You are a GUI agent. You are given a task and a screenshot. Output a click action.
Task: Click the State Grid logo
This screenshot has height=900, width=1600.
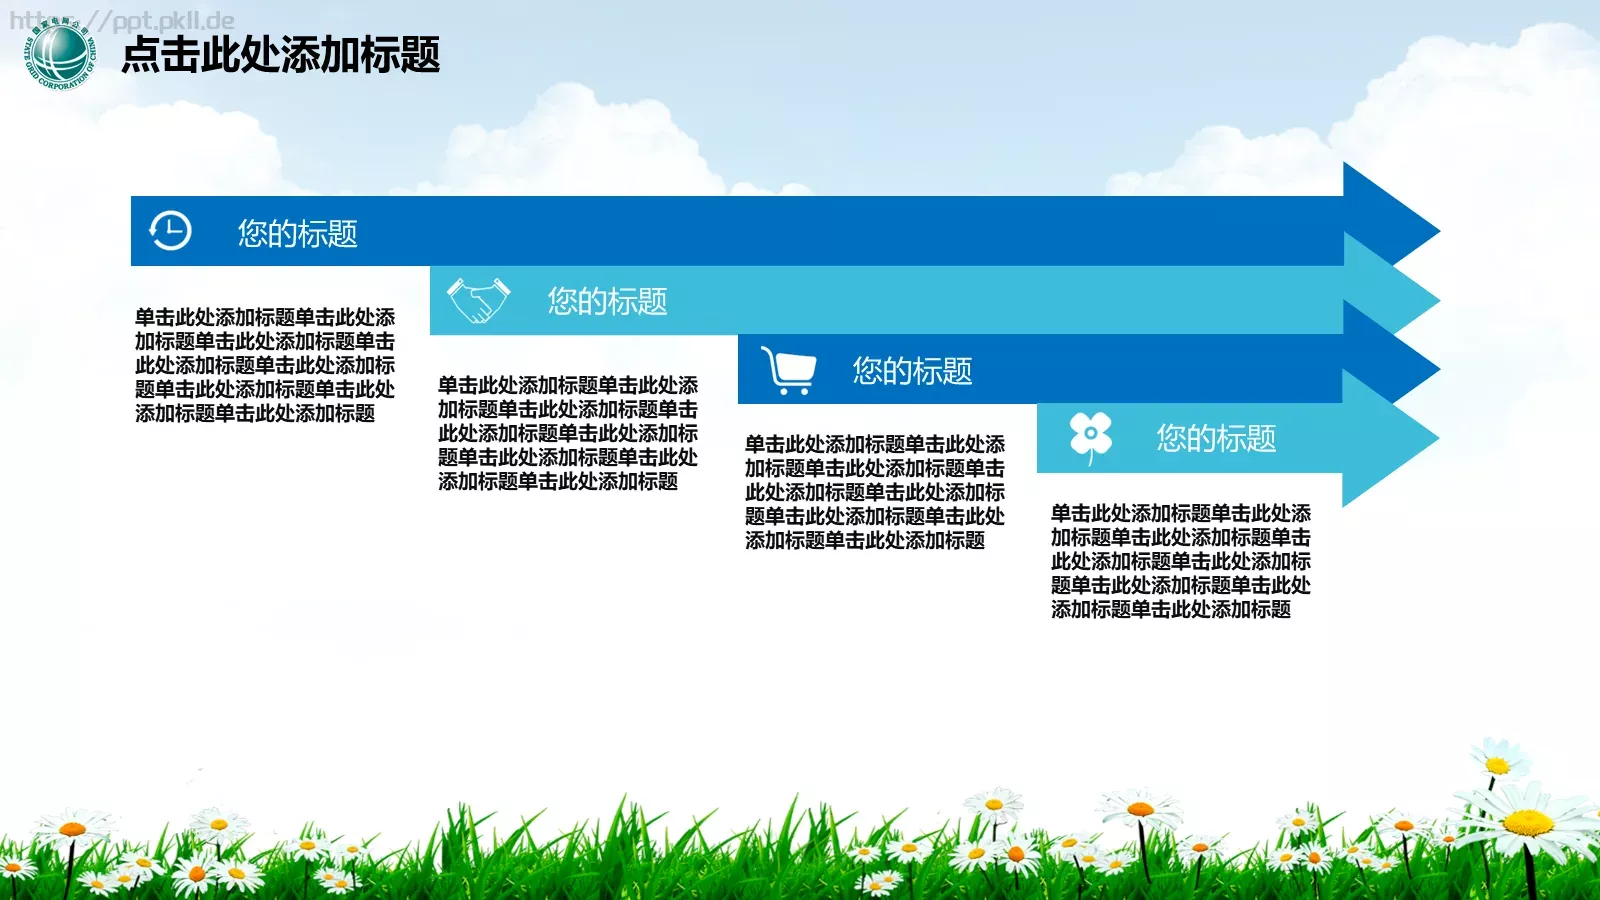pyautogui.click(x=59, y=54)
